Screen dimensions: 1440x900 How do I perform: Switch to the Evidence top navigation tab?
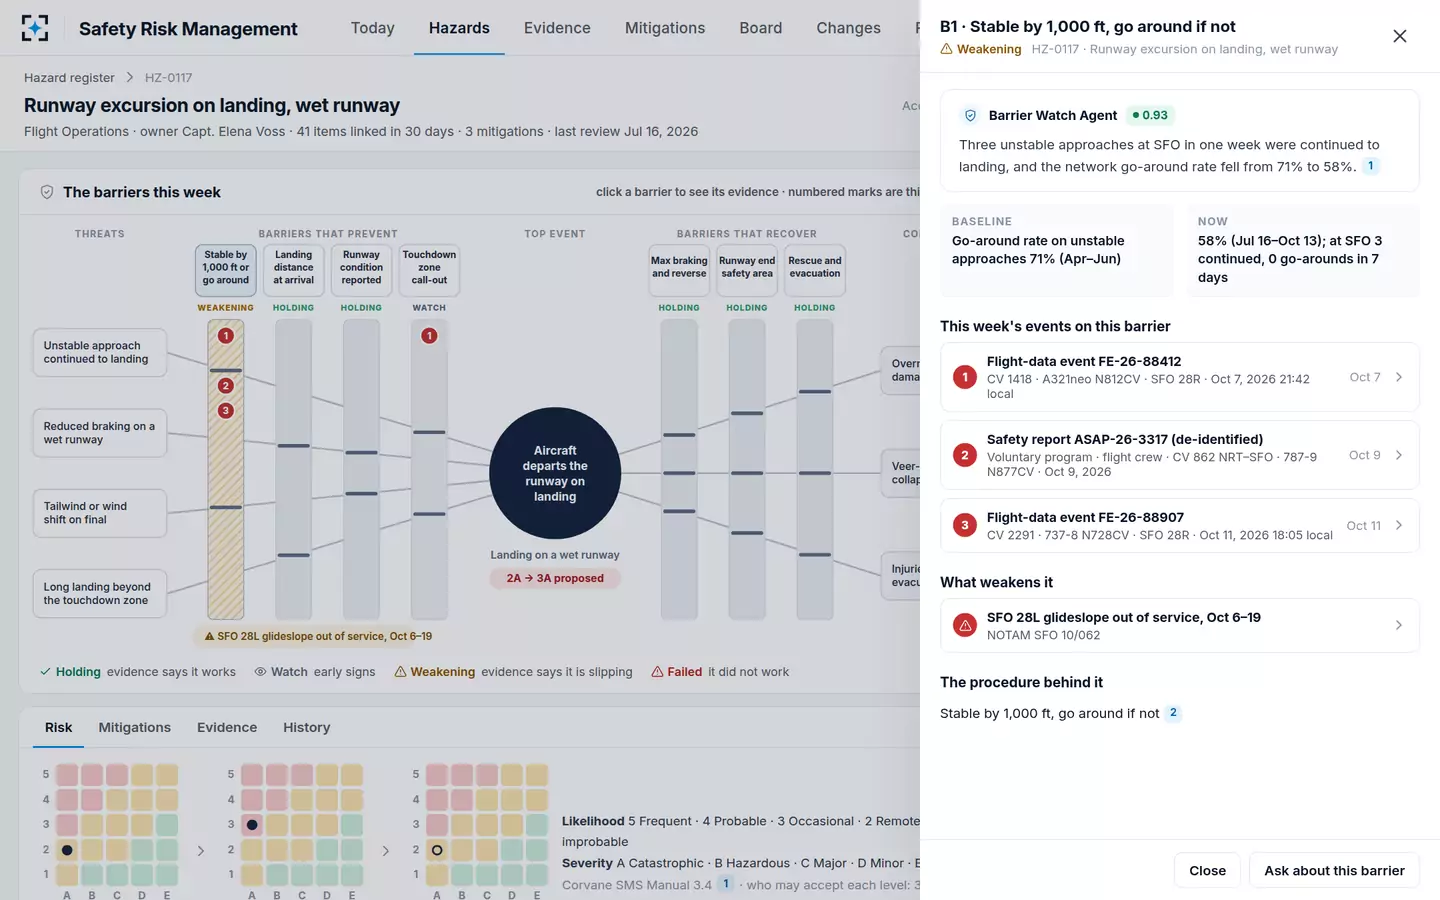557,28
